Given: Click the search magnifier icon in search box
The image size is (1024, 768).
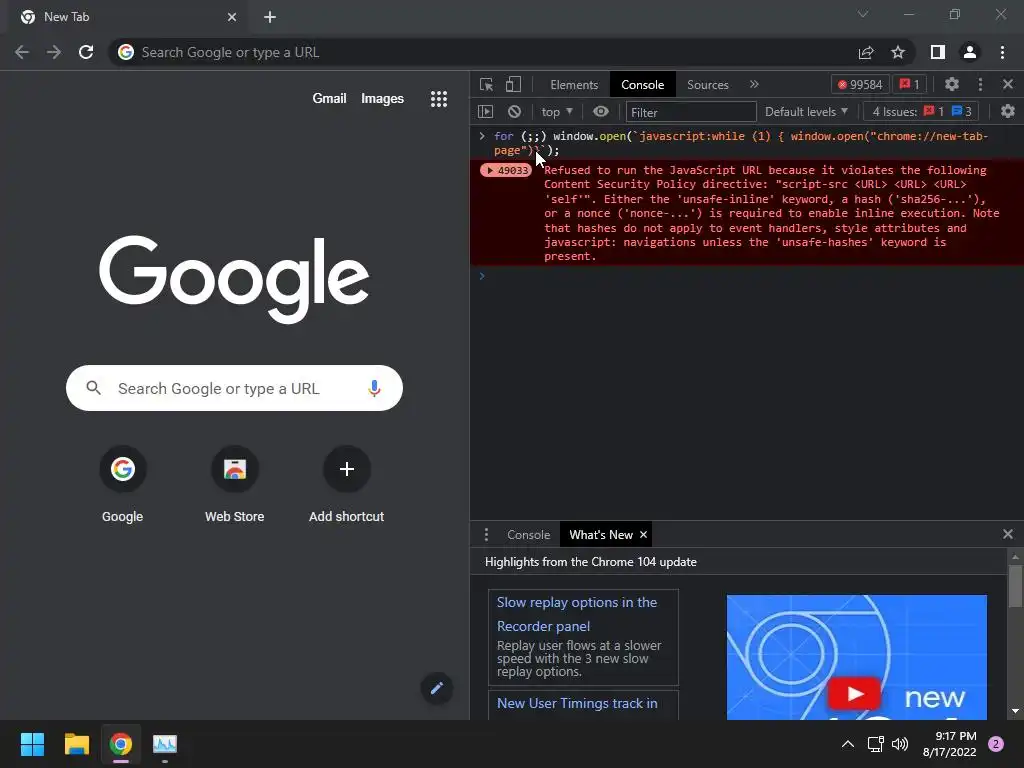Looking at the screenshot, I should (93, 388).
